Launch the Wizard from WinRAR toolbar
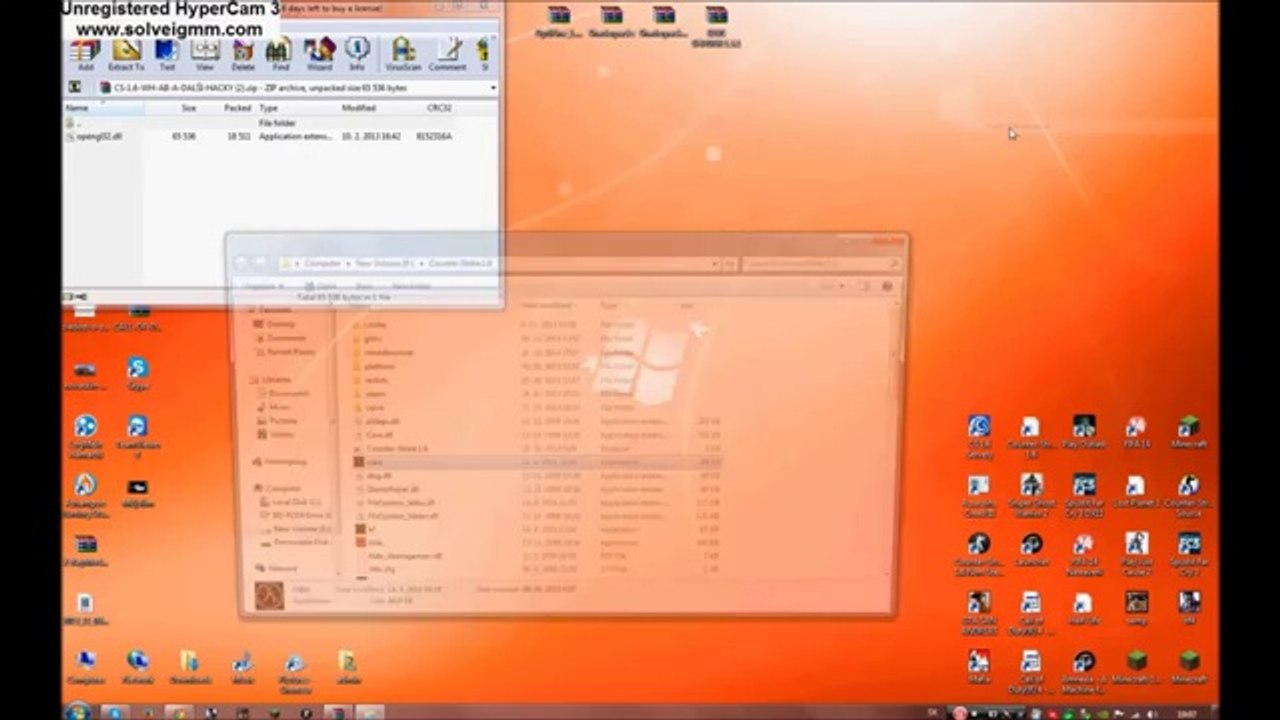Image resolution: width=1280 pixels, height=720 pixels. (319, 53)
